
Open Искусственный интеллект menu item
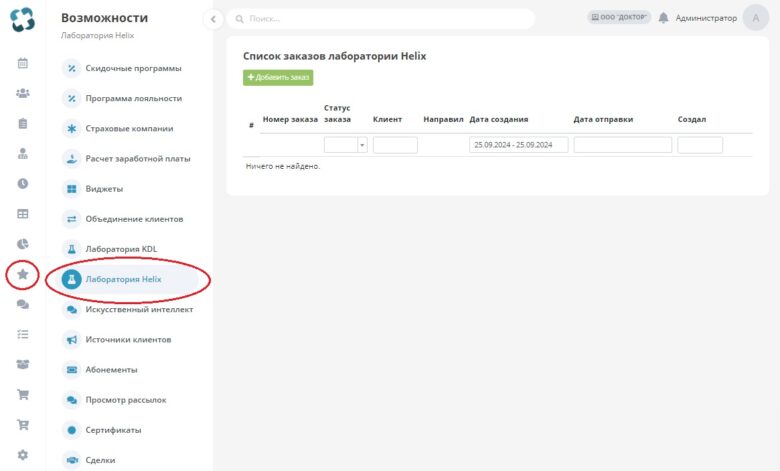pyautogui.click(x=129, y=309)
